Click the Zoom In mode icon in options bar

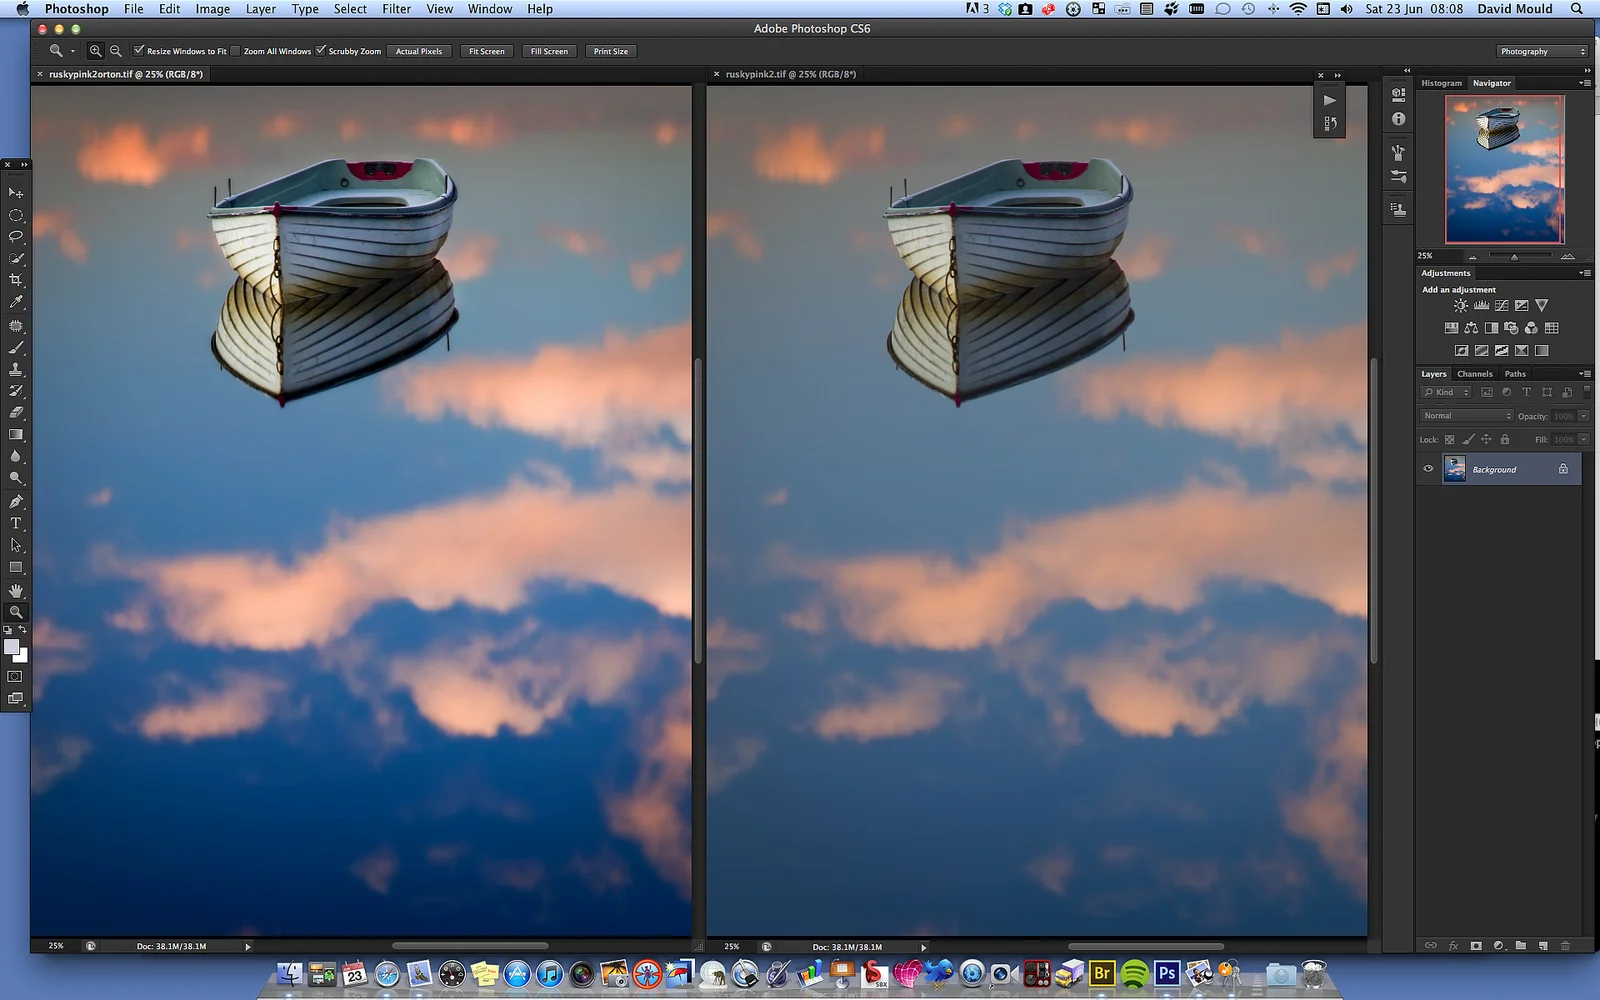click(96, 51)
